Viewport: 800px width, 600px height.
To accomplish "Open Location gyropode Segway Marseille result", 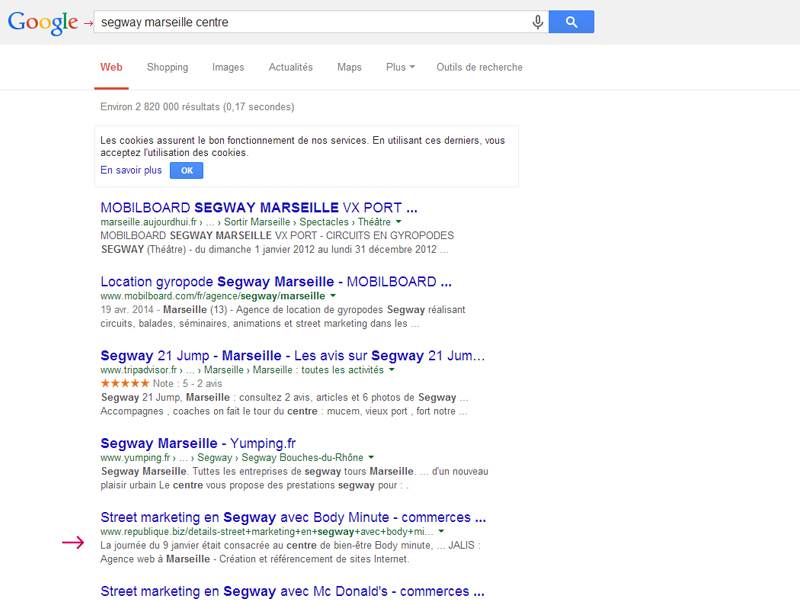I will point(276,282).
